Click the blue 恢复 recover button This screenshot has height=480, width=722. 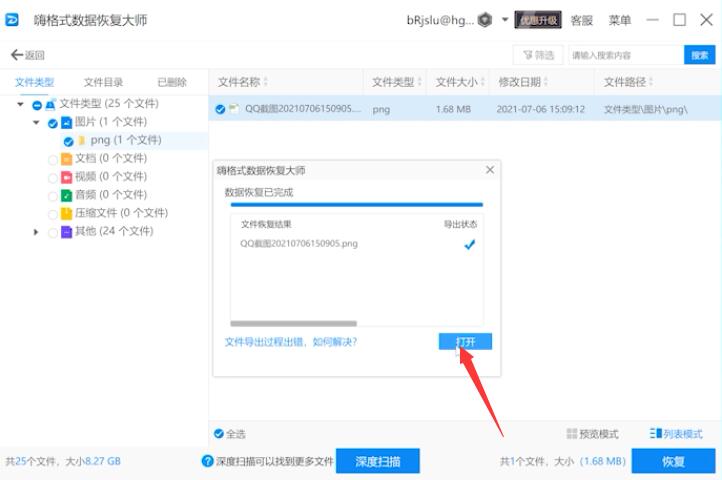673,461
